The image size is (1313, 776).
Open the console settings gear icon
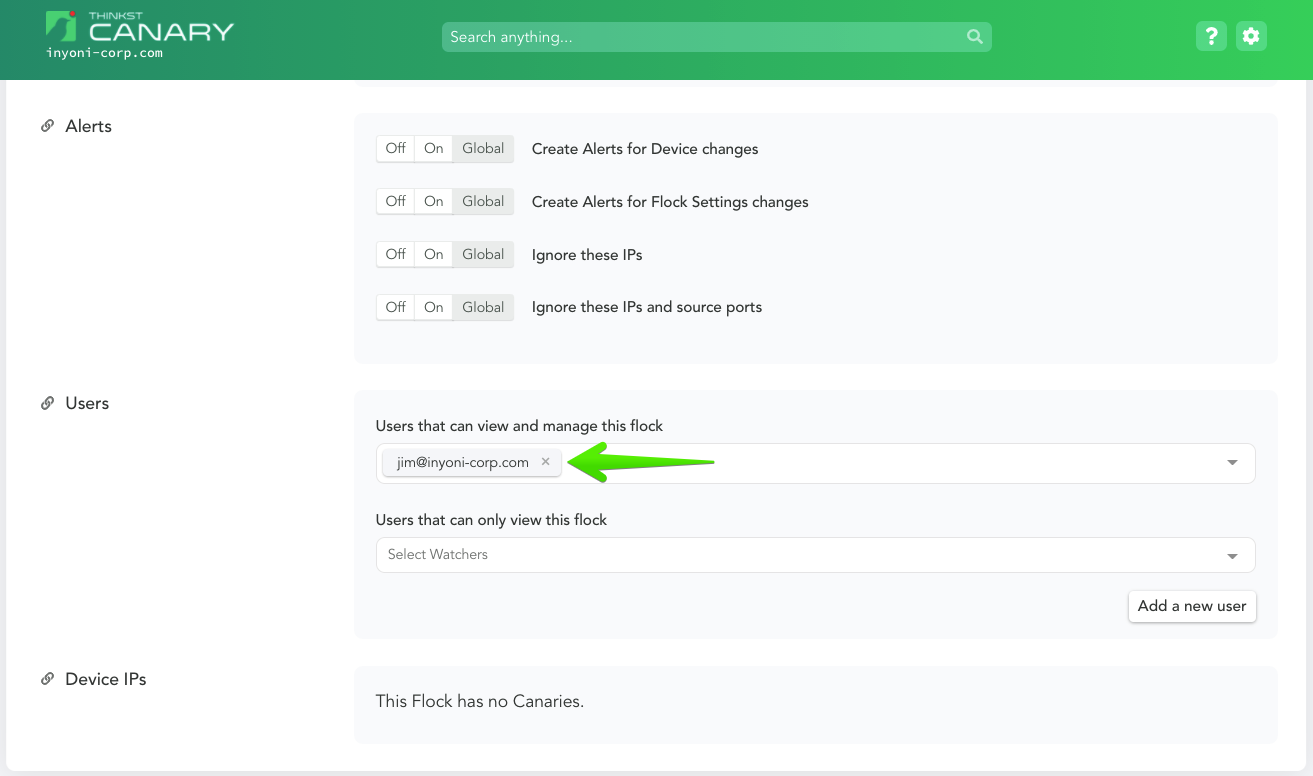[1251, 35]
